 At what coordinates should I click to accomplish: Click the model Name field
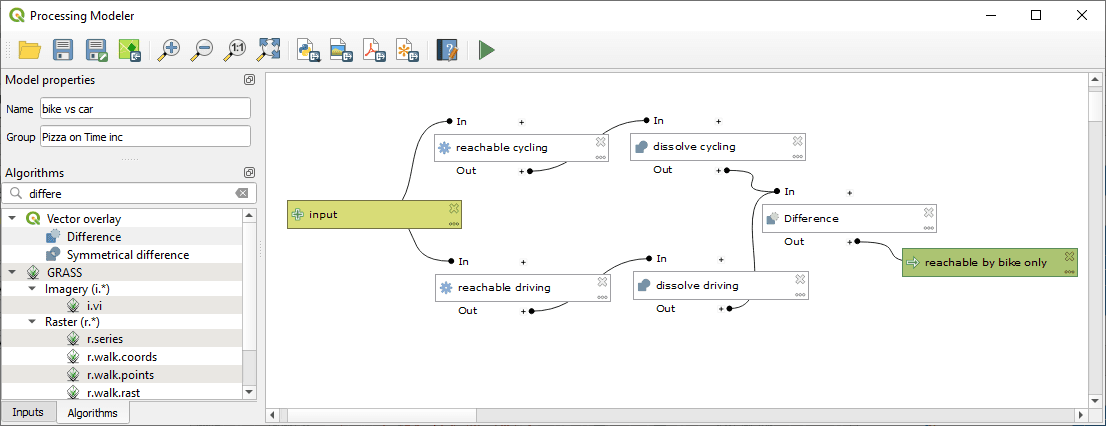pyautogui.click(x=143, y=108)
